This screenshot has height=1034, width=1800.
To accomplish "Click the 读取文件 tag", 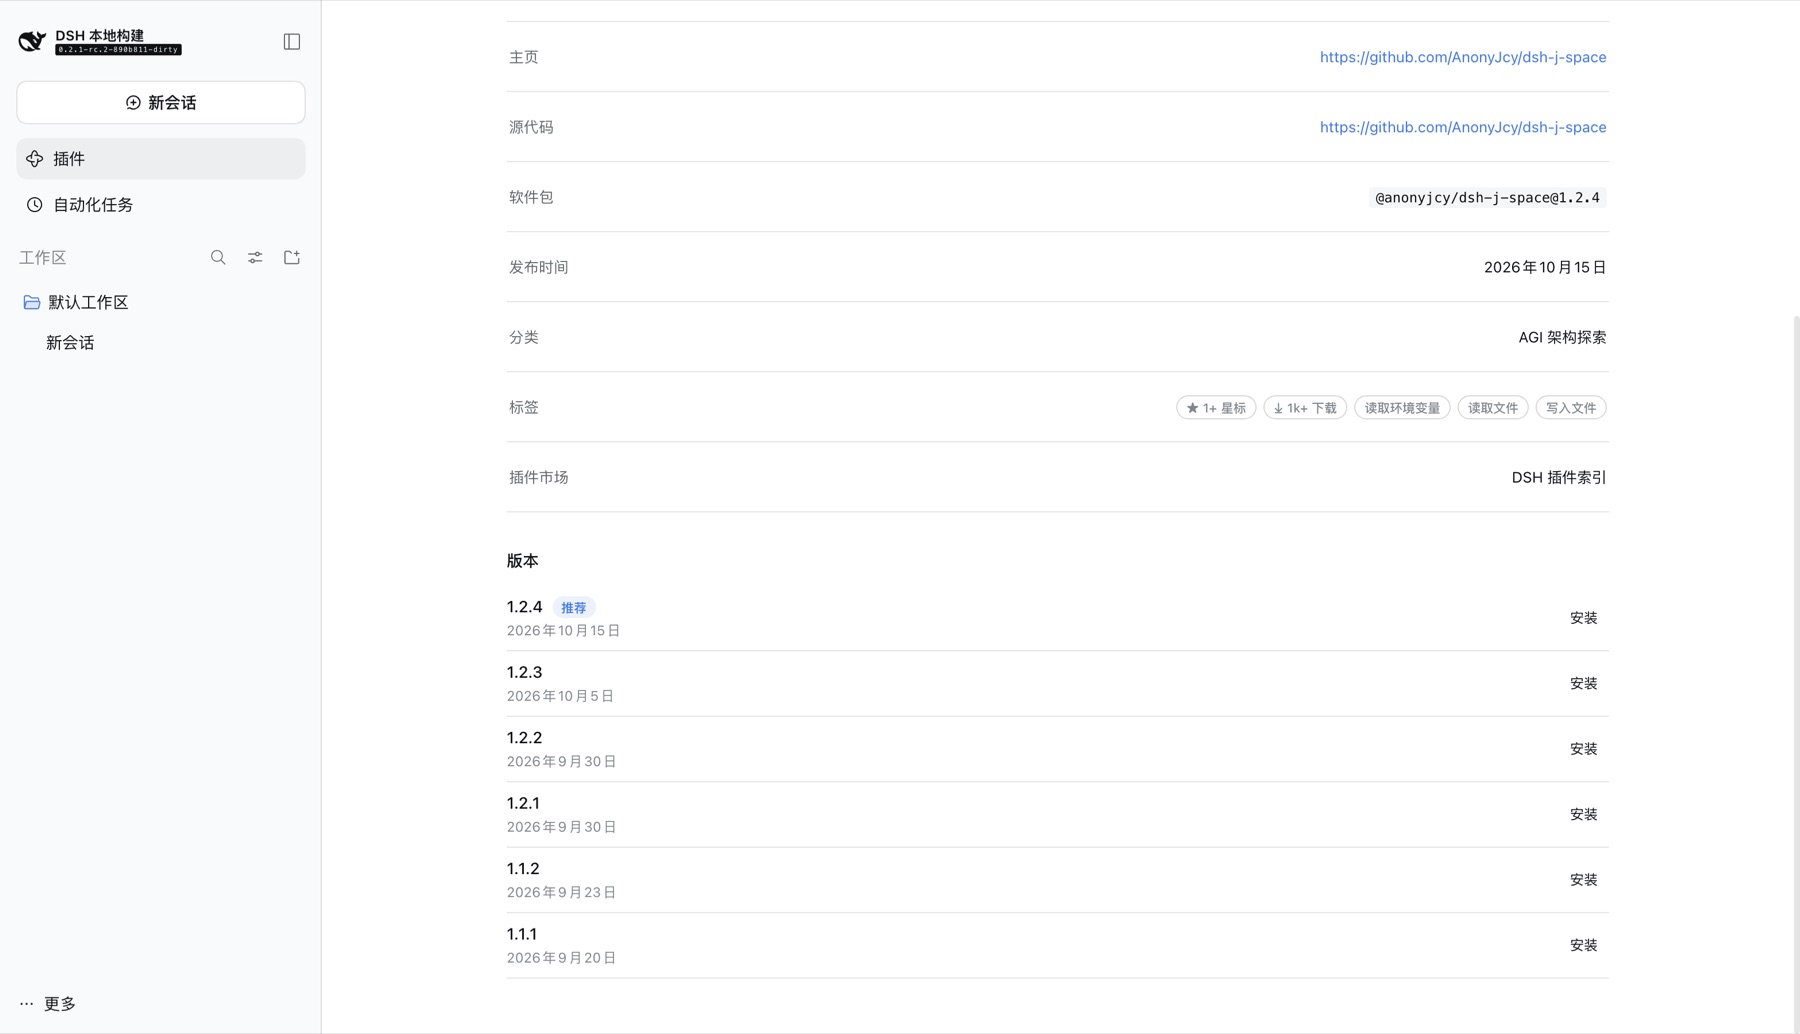I will [1492, 408].
